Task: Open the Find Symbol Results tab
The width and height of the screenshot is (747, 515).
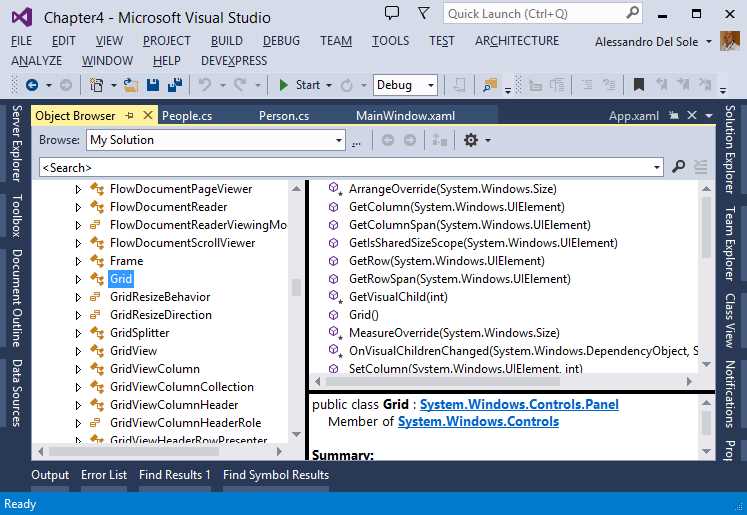Action: tap(276, 475)
